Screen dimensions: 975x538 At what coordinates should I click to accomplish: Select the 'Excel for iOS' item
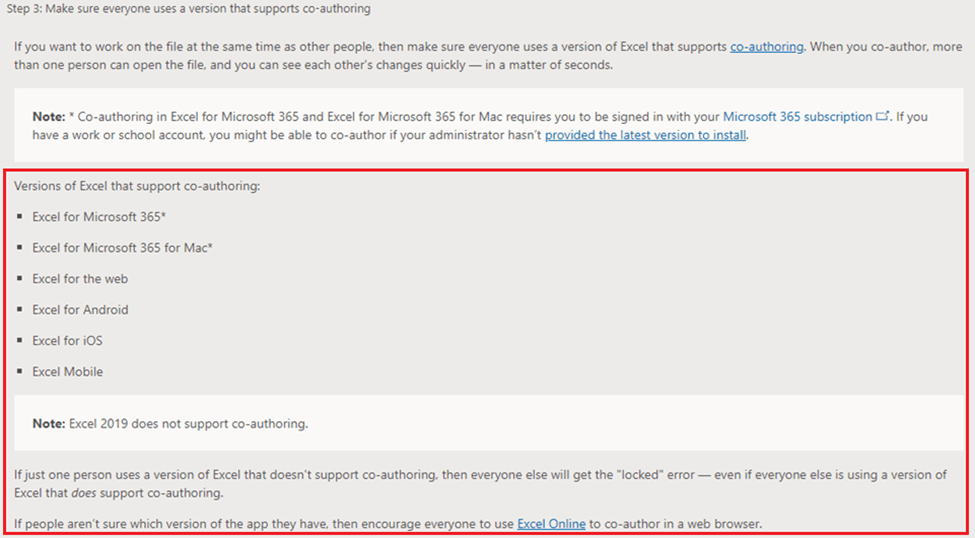click(67, 341)
